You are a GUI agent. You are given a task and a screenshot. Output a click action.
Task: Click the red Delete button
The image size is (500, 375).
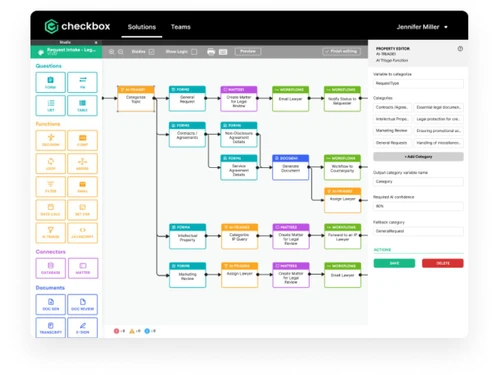pyautogui.click(x=443, y=263)
